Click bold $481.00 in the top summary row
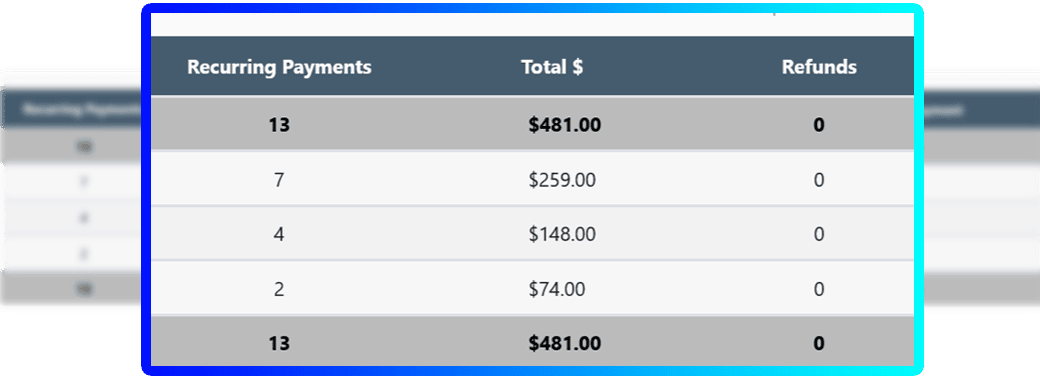The image size is (1040, 378). pyautogui.click(x=565, y=125)
